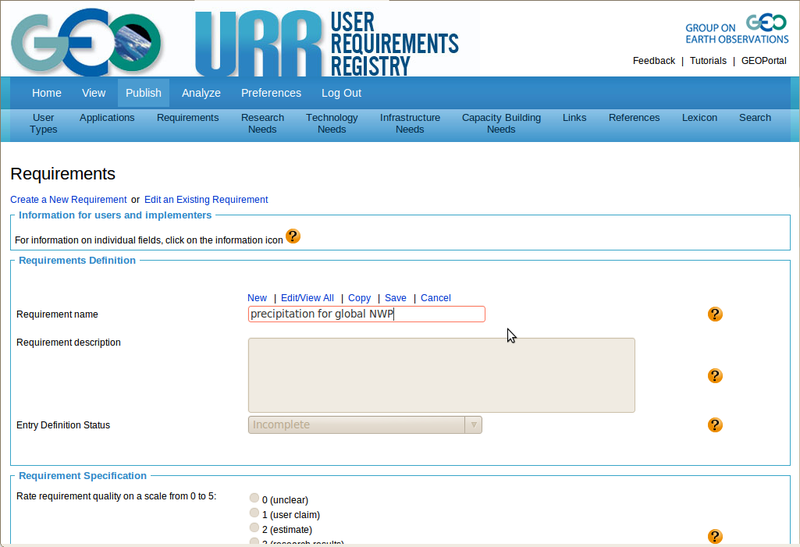Select the '1 (user claim)' quality rating
The image size is (800, 547).
click(x=254, y=514)
